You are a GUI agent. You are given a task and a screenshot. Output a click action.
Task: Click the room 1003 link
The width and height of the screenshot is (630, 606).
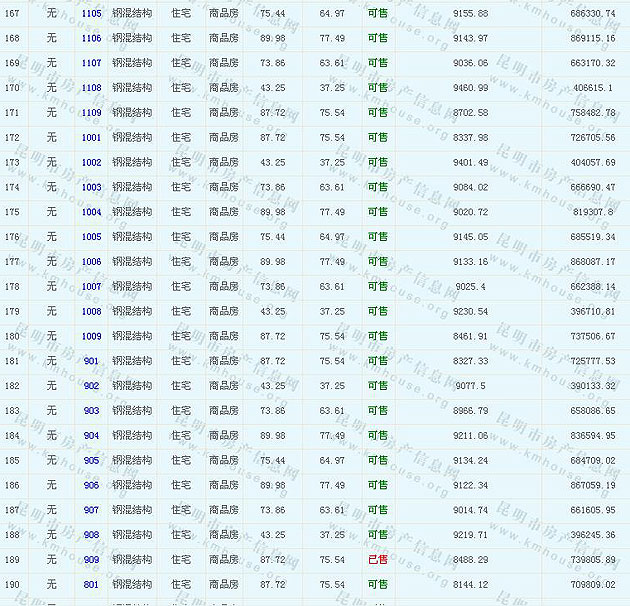91,187
